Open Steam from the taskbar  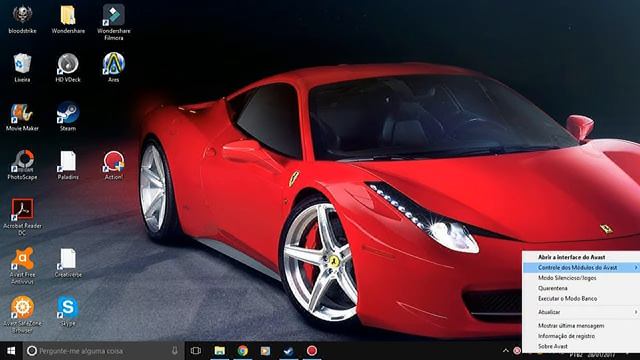point(289,351)
